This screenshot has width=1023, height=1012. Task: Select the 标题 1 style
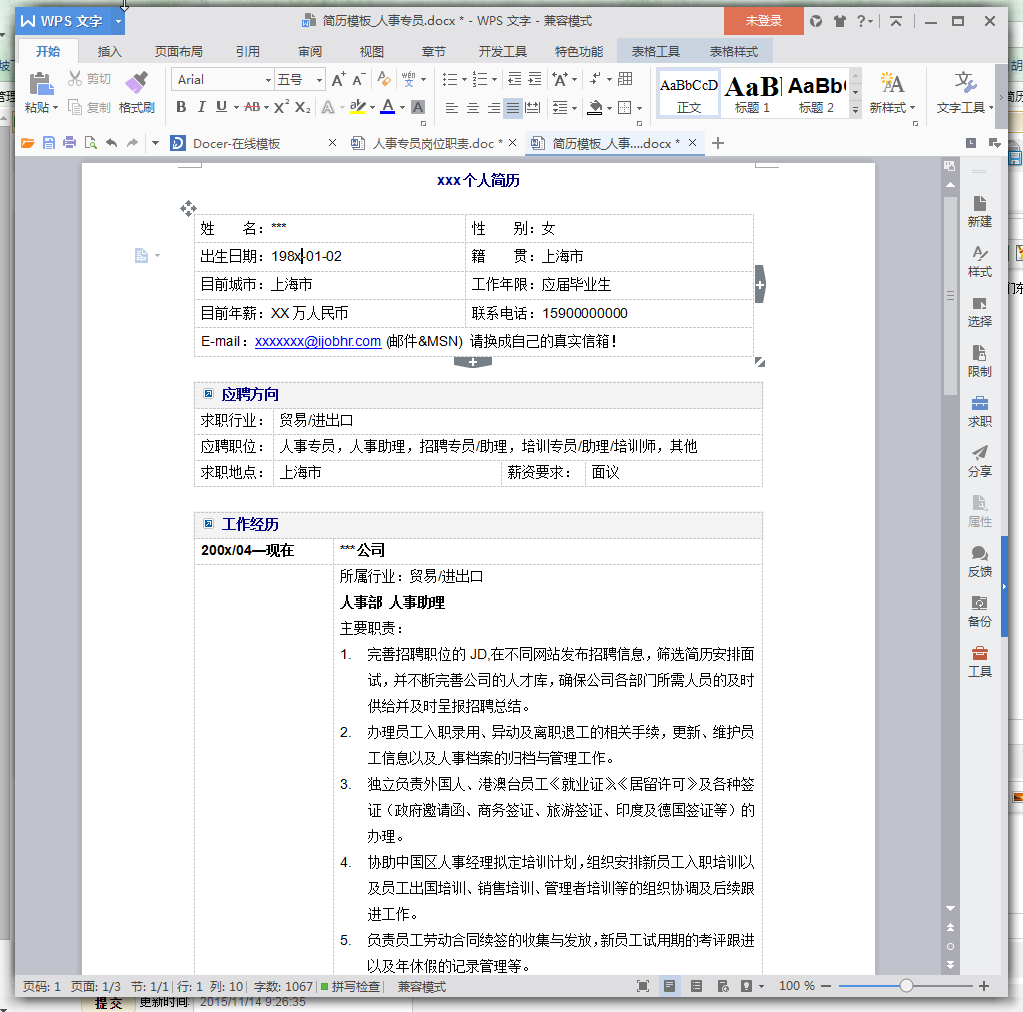coord(752,93)
